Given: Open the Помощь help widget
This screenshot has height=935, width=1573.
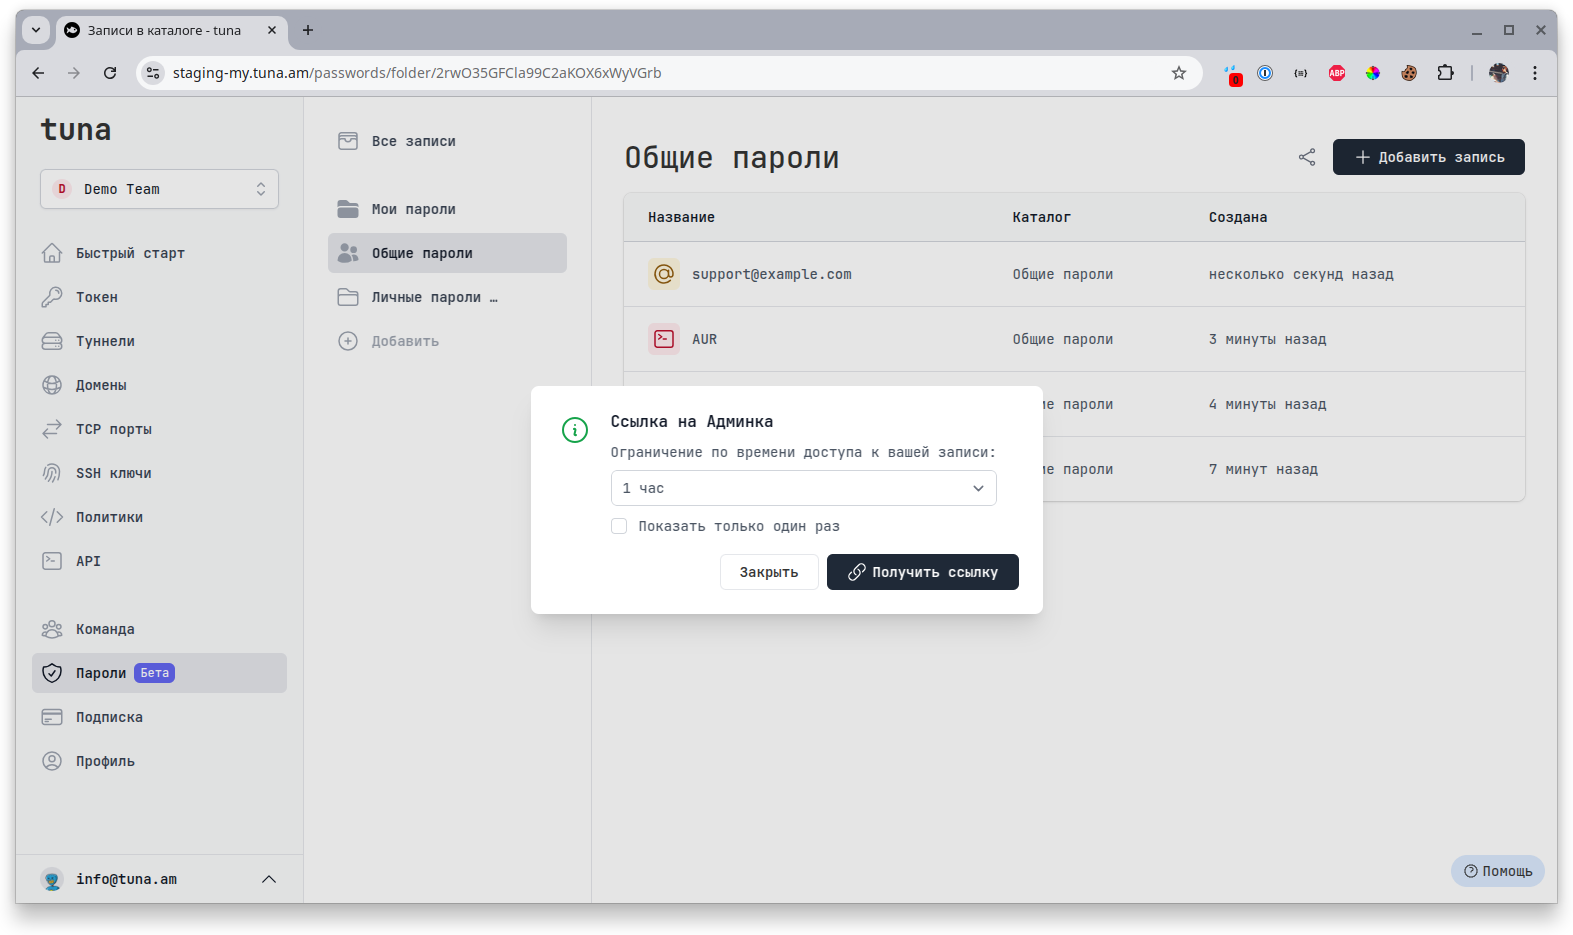Looking at the screenshot, I should (x=1497, y=871).
